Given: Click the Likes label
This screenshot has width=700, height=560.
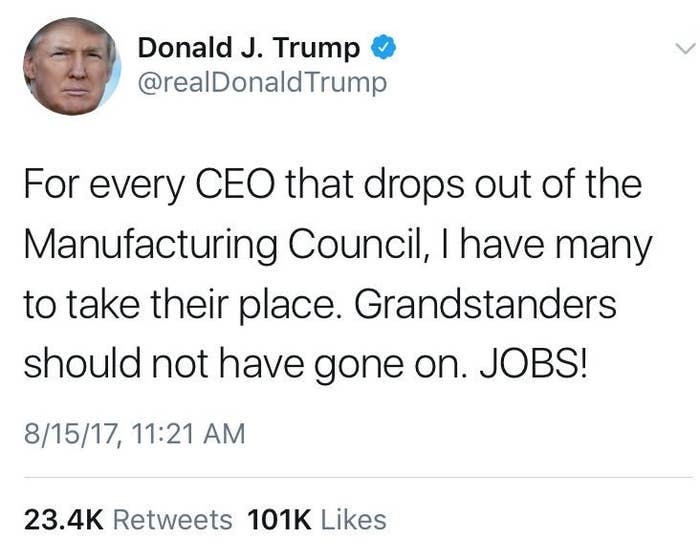Looking at the screenshot, I should pos(354,520).
